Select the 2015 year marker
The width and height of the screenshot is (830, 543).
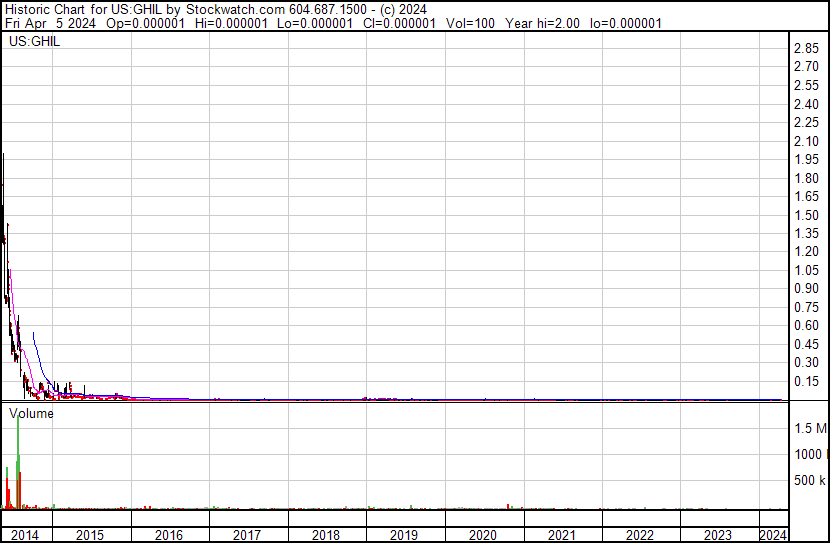click(91, 535)
